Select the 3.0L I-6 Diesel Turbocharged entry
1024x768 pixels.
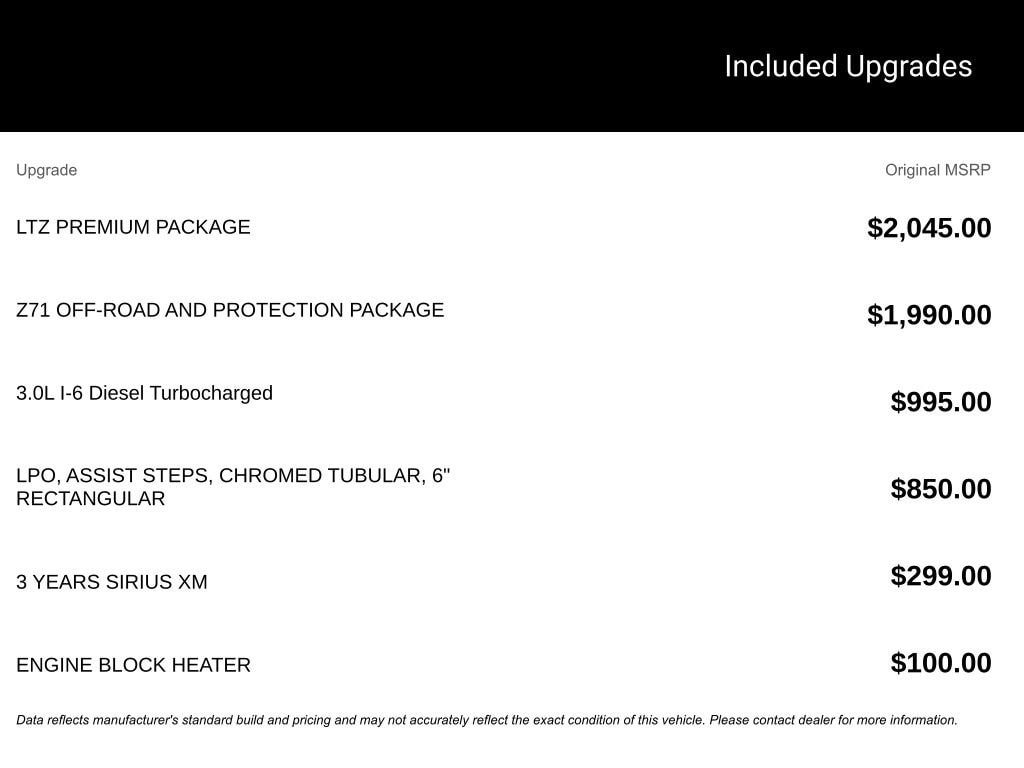pos(144,393)
